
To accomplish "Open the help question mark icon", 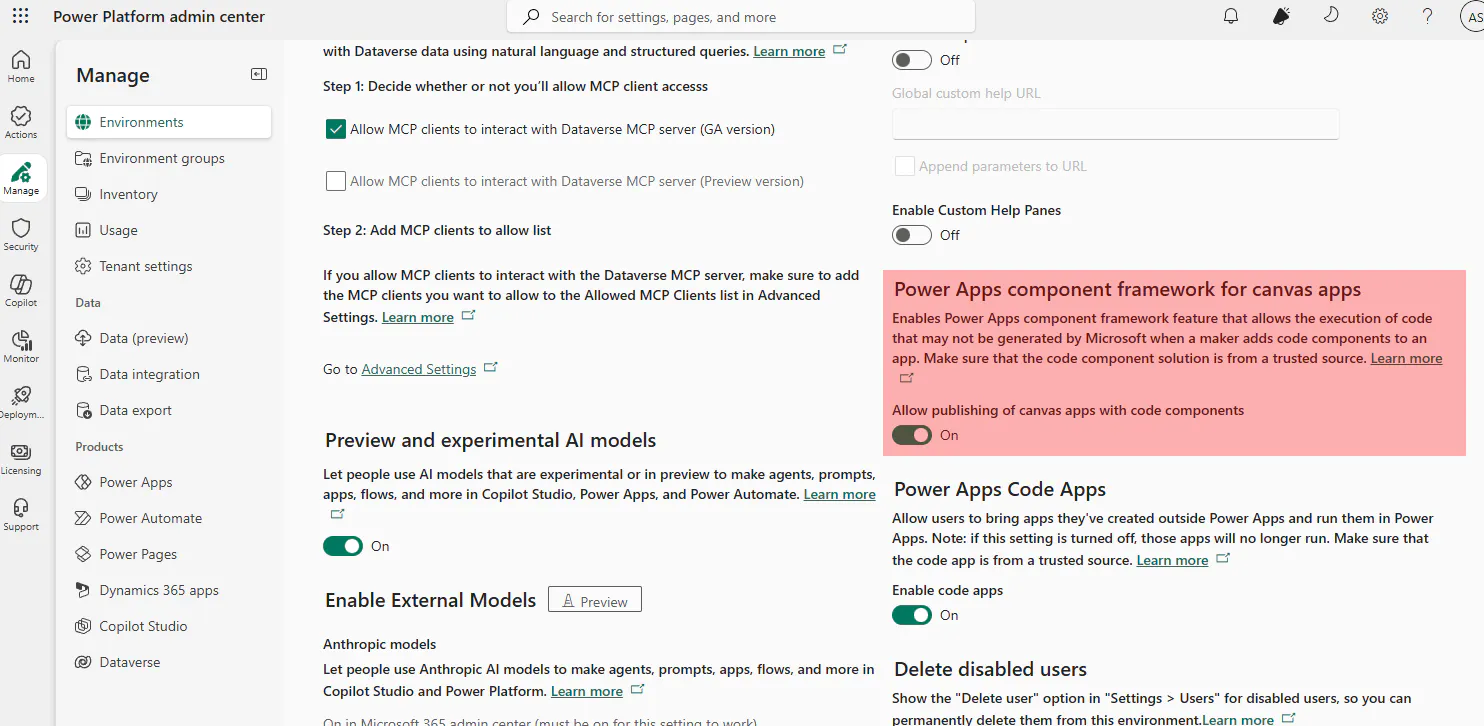I will pos(1428,16).
